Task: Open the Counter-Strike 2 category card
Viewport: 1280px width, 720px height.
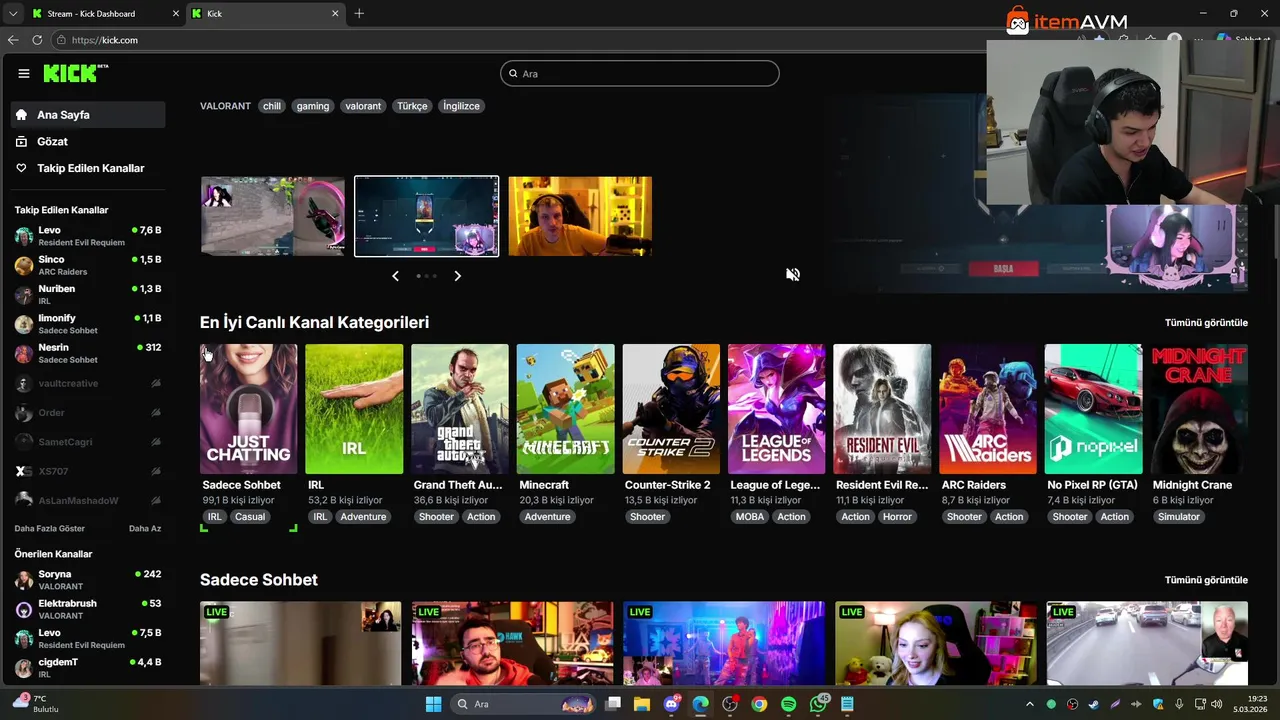Action: point(671,409)
